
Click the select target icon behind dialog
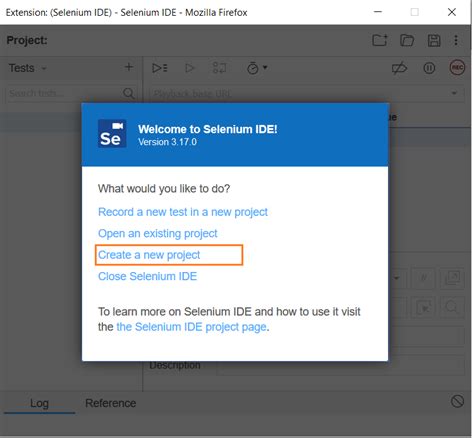tap(424, 307)
